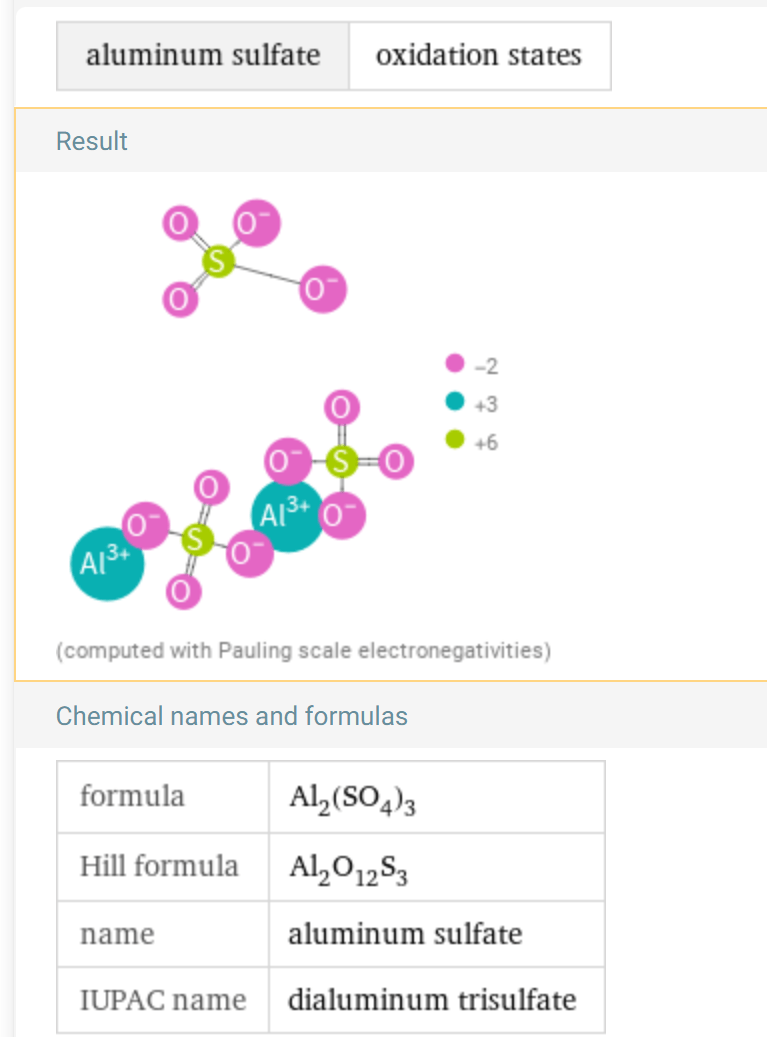This screenshot has height=1037, width=767.
Task: Click the Pauling scale electronegativities note
Action: pos(303,651)
